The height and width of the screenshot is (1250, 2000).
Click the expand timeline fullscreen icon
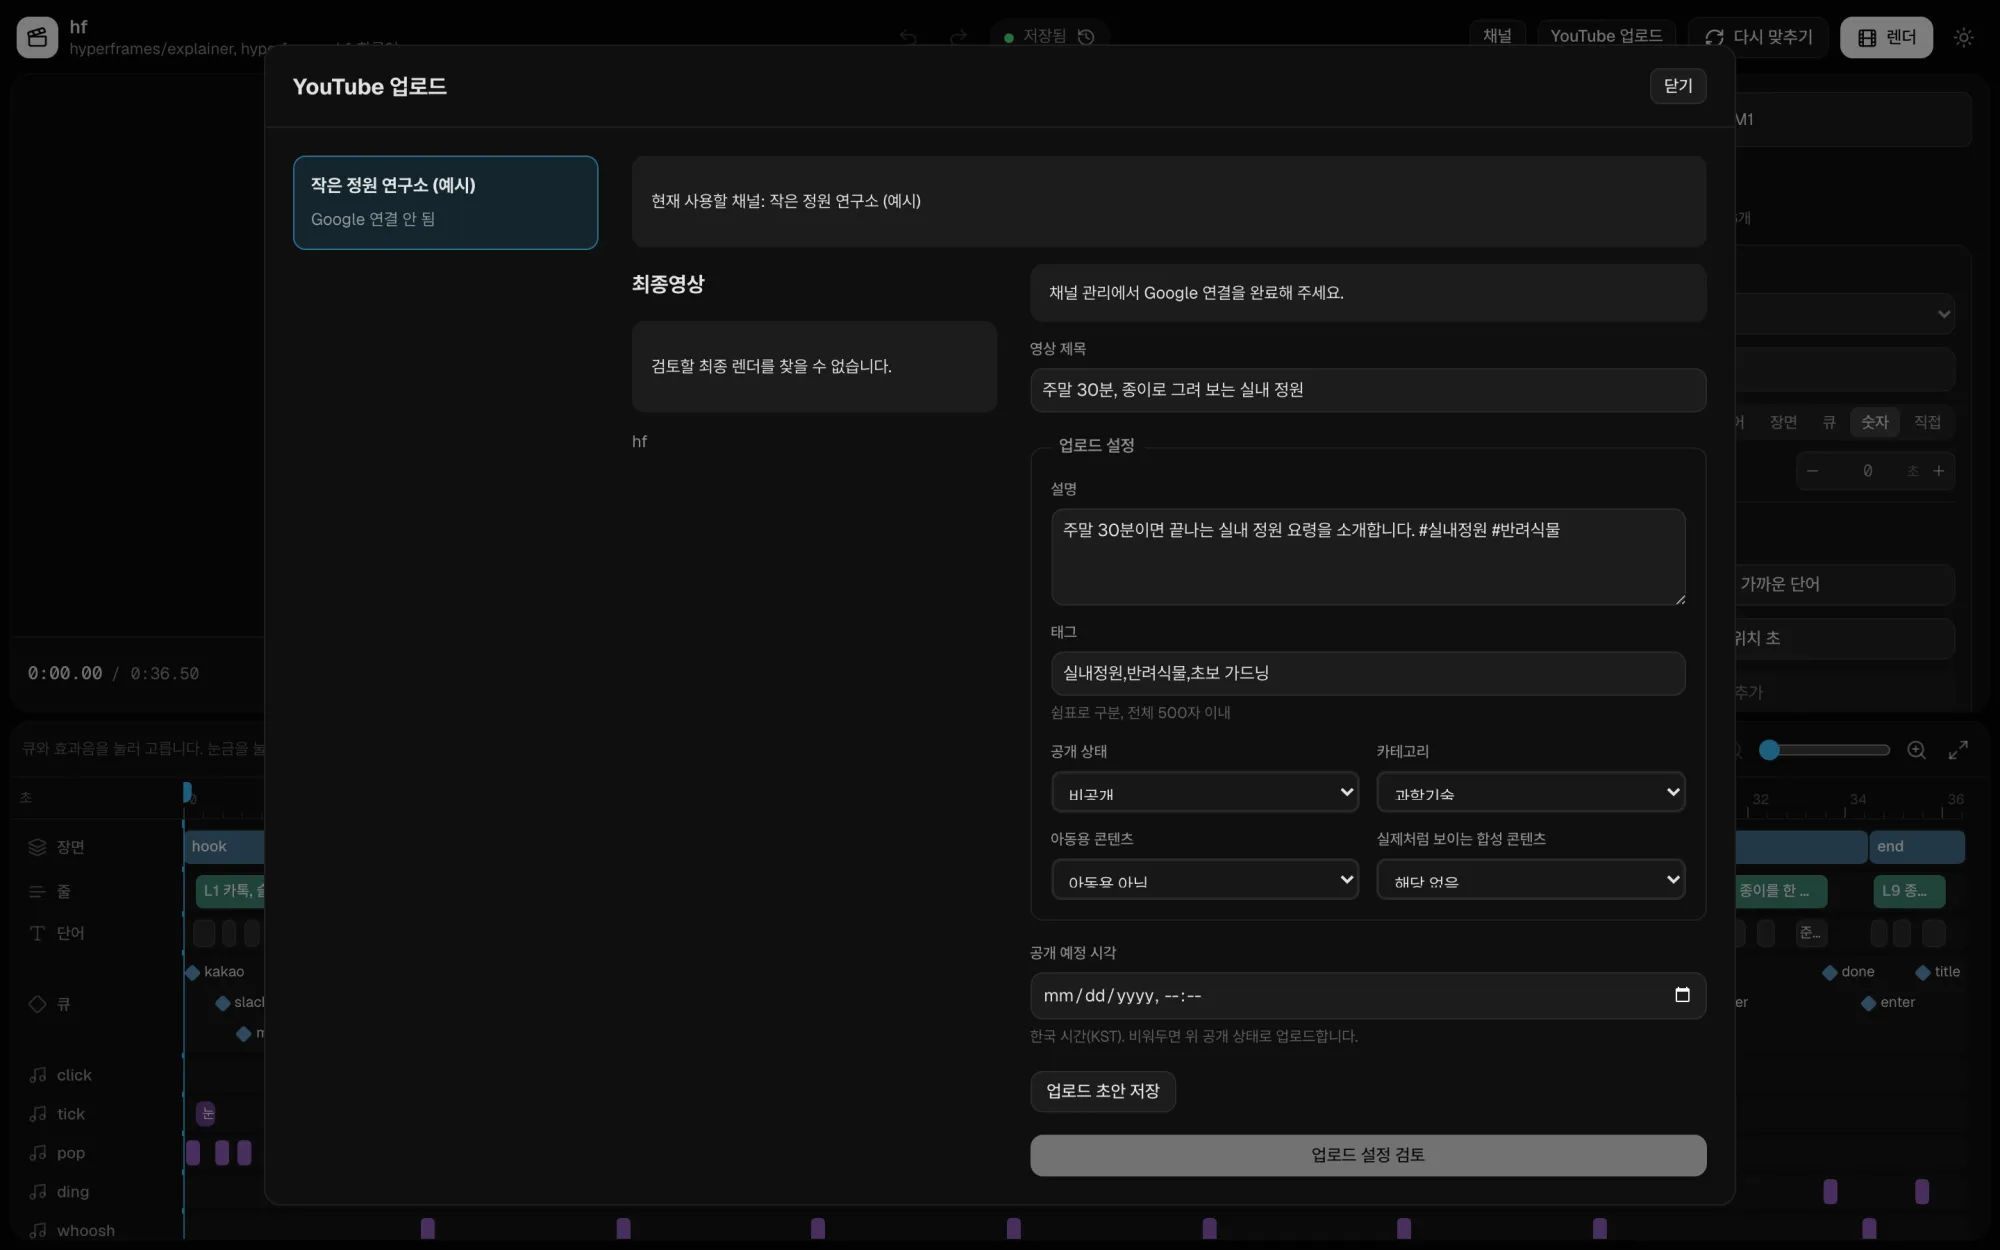click(1958, 750)
